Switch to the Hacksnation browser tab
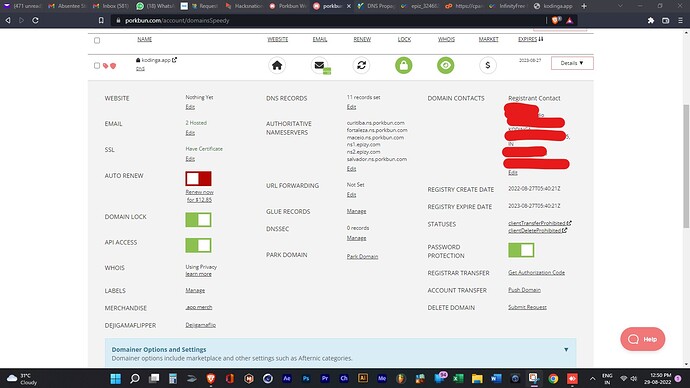The height and width of the screenshot is (388, 690). pos(244,6)
